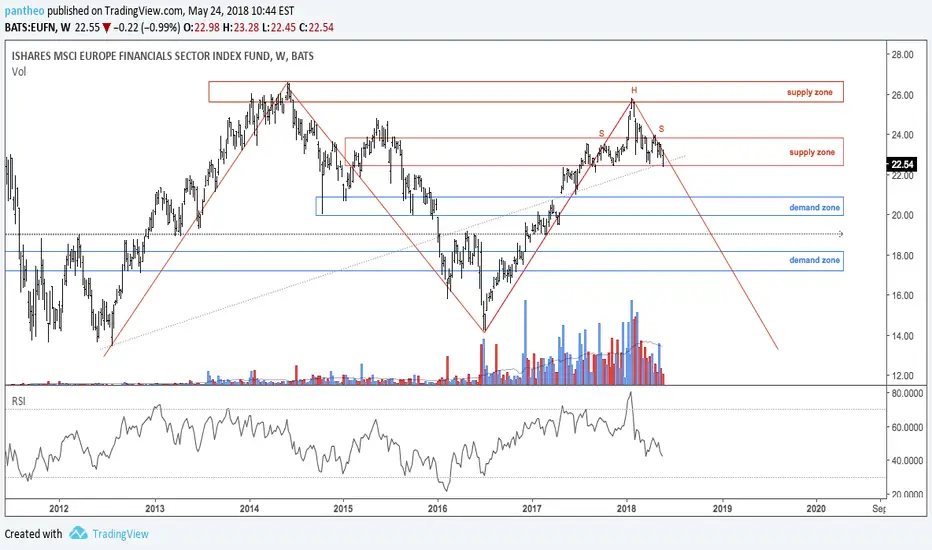Click the 2013 time axis label
The height and width of the screenshot is (550, 932).
[x=155, y=508]
